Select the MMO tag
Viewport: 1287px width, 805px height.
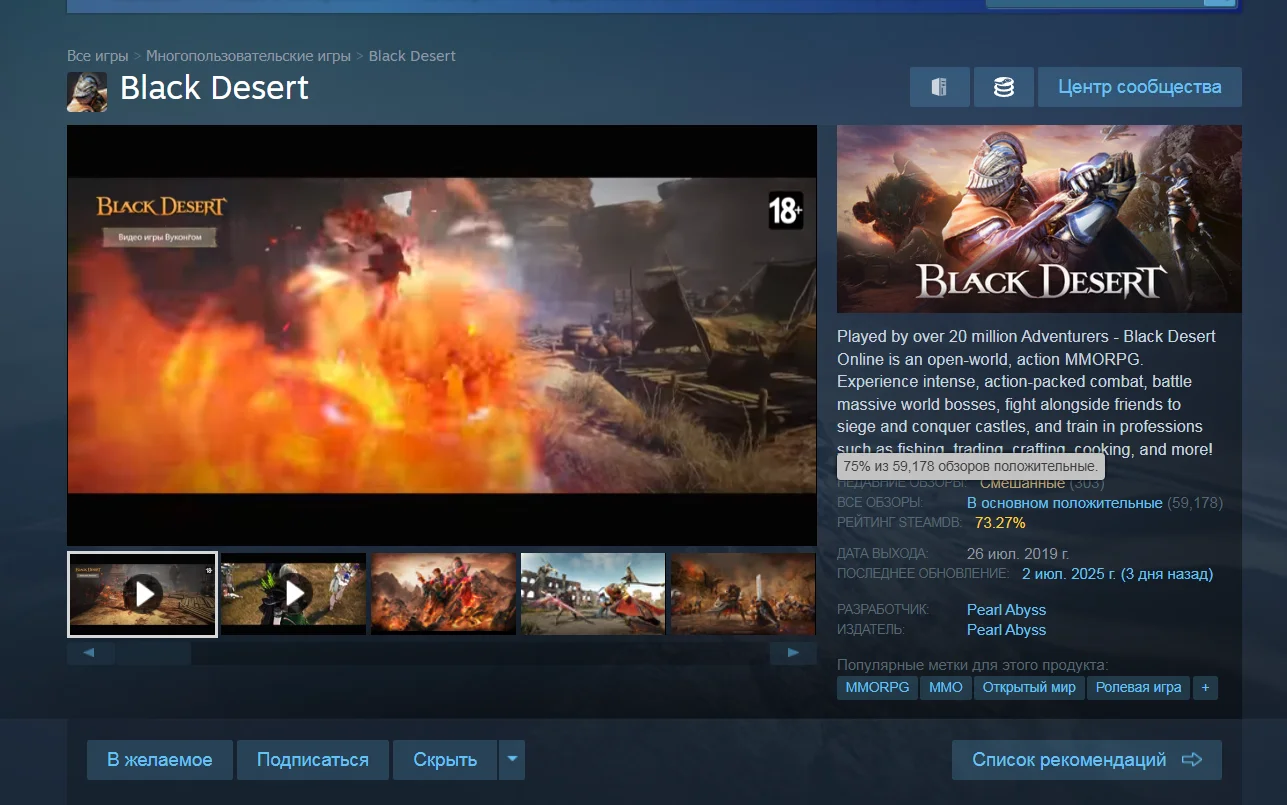(946, 688)
